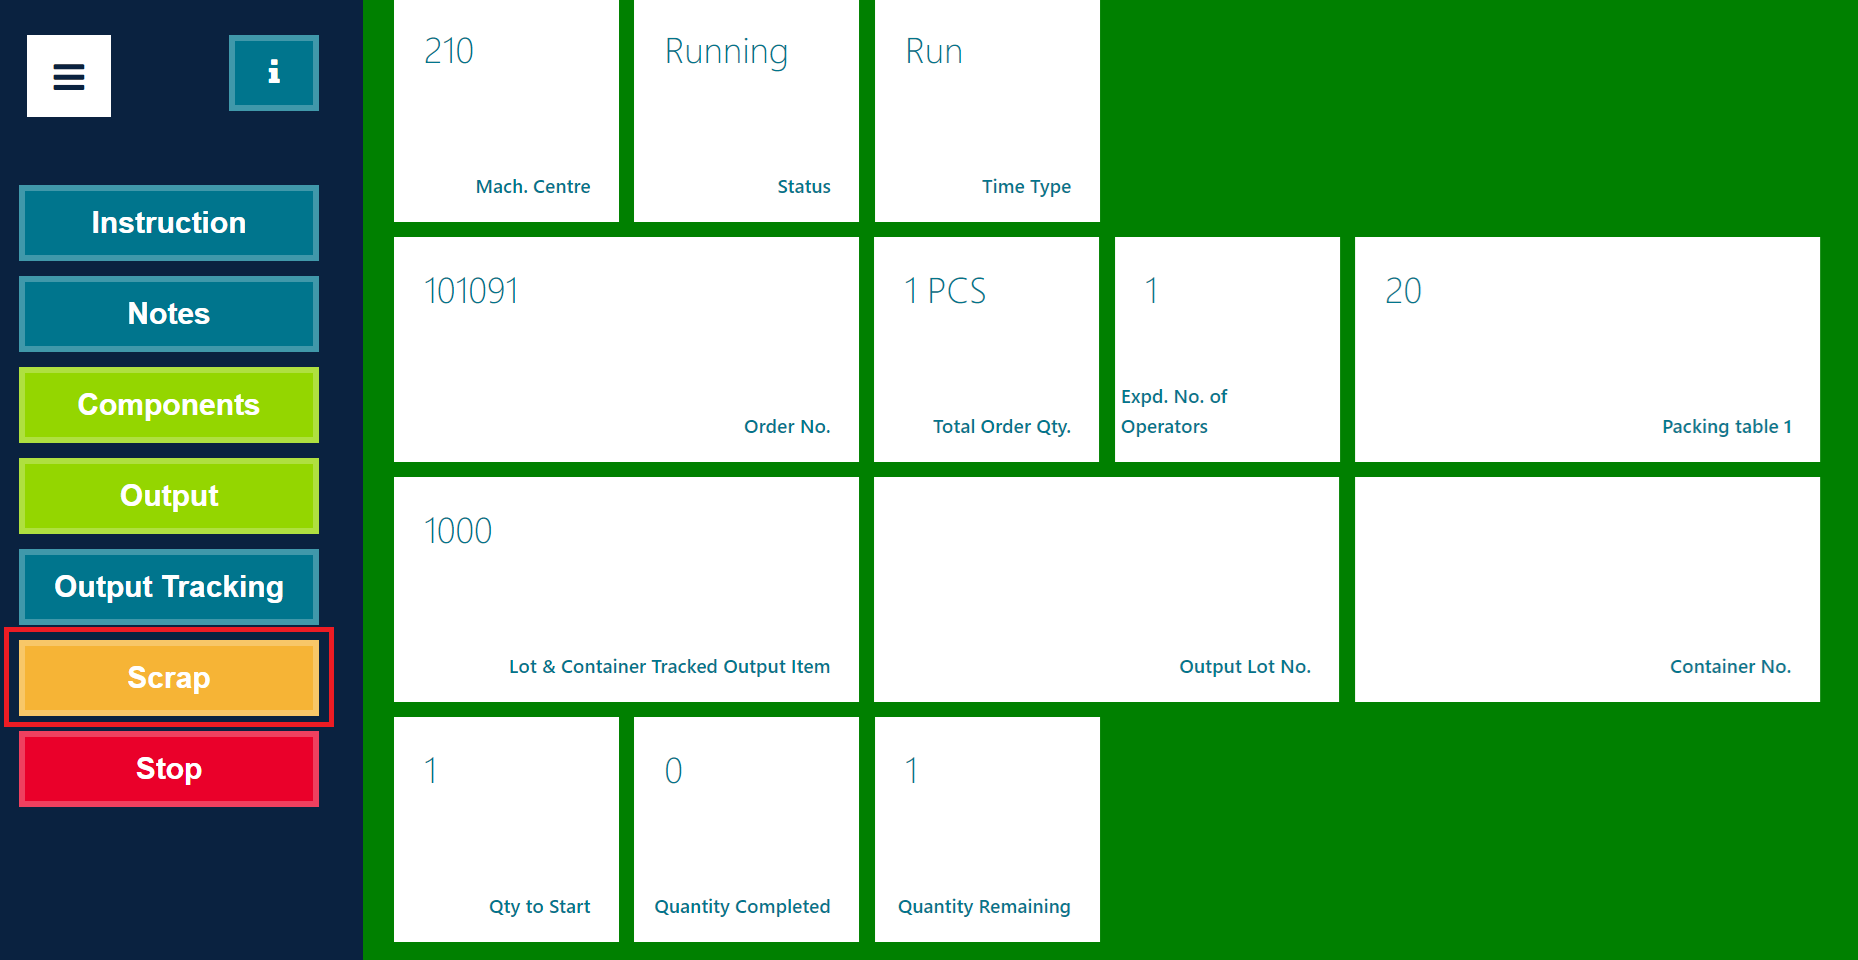
Task: Select the Components button
Action: (x=169, y=405)
